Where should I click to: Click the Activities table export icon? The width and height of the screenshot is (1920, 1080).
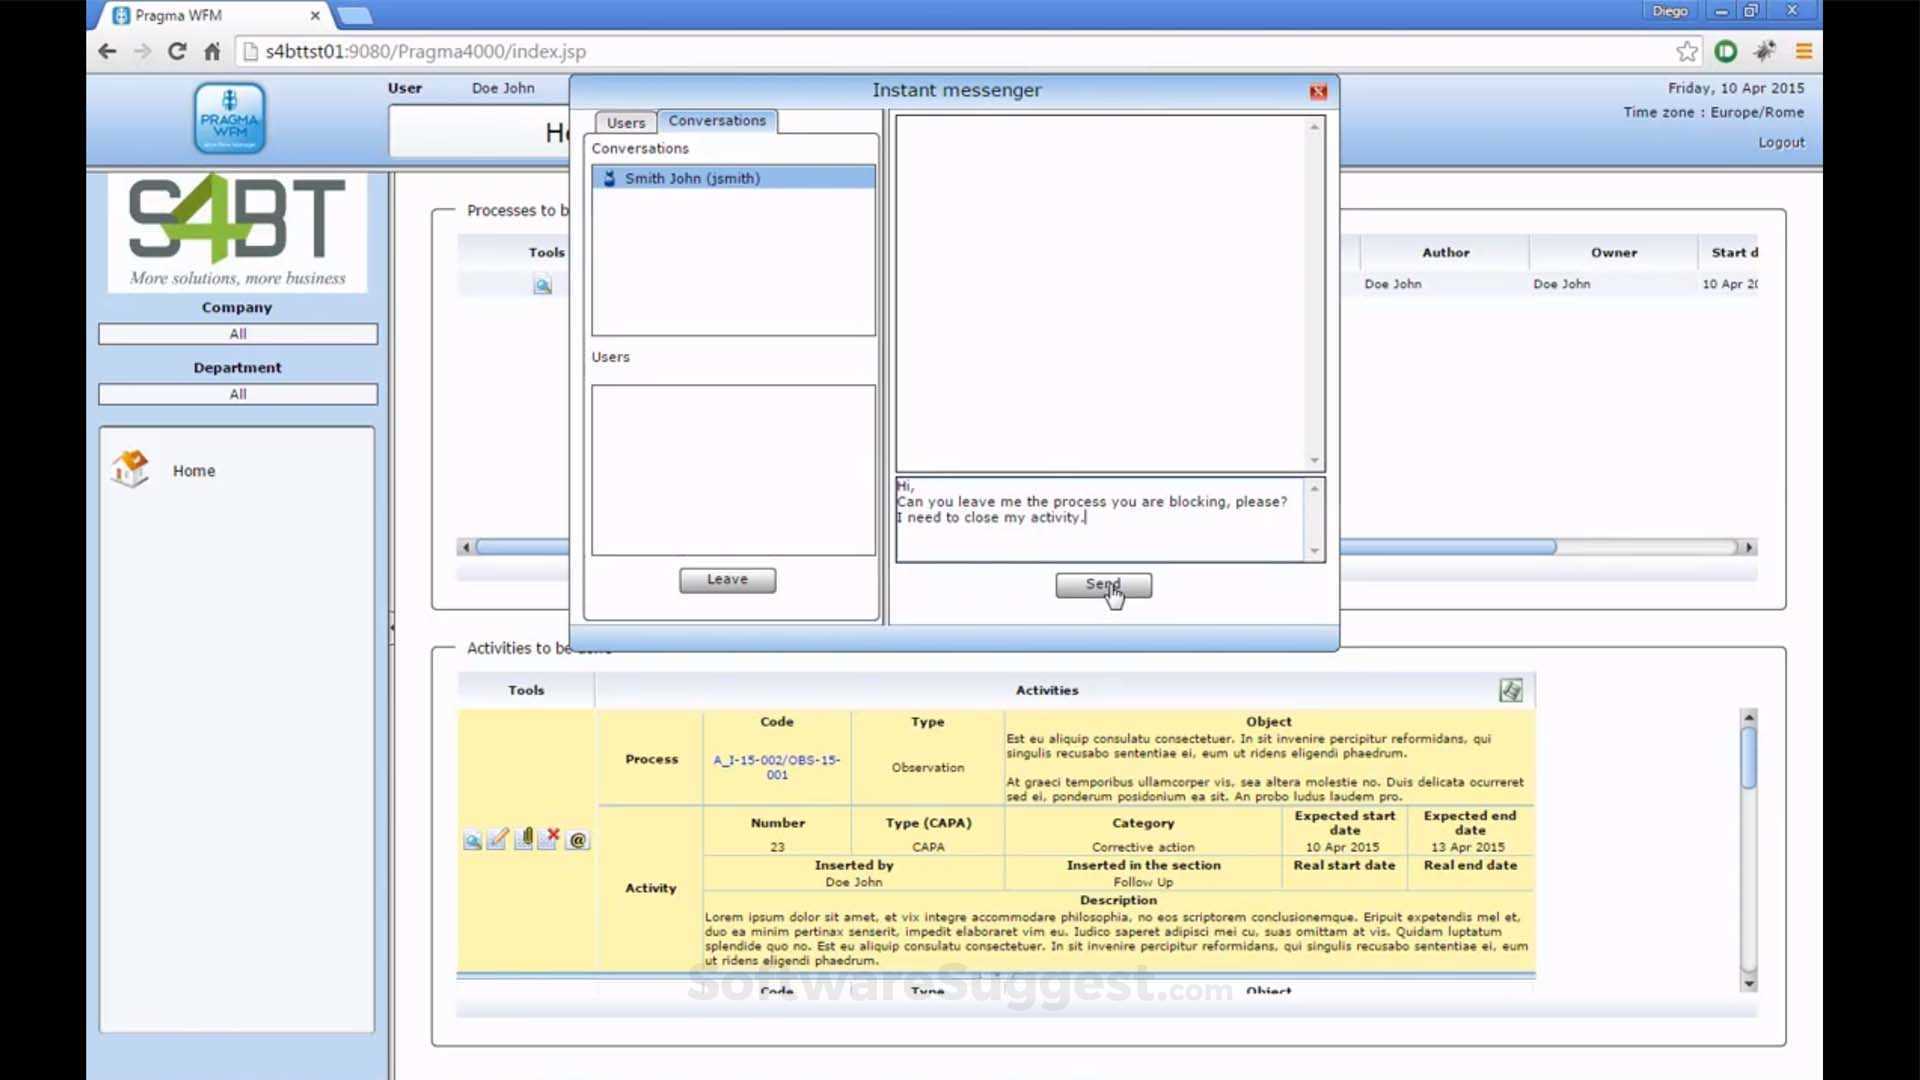click(1510, 690)
